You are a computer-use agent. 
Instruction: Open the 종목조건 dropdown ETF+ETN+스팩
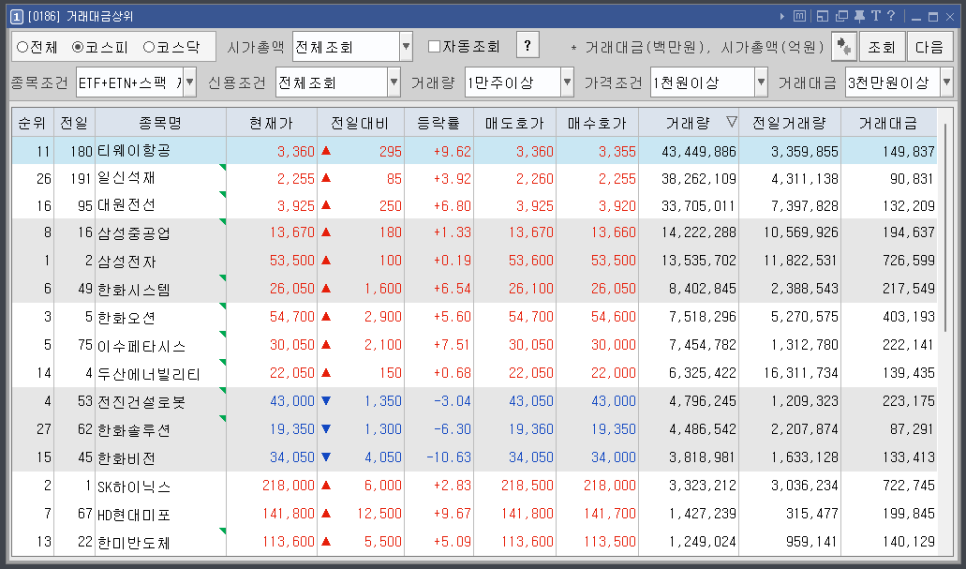(137, 83)
